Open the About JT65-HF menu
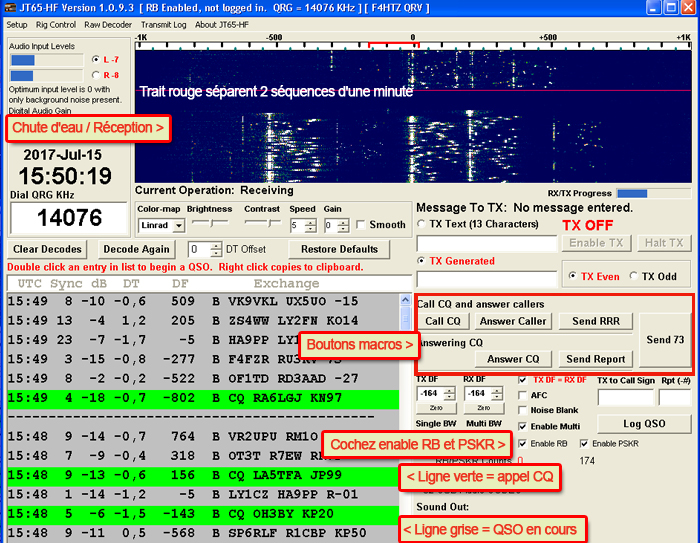Viewport: 700px width, 543px height. (221, 25)
